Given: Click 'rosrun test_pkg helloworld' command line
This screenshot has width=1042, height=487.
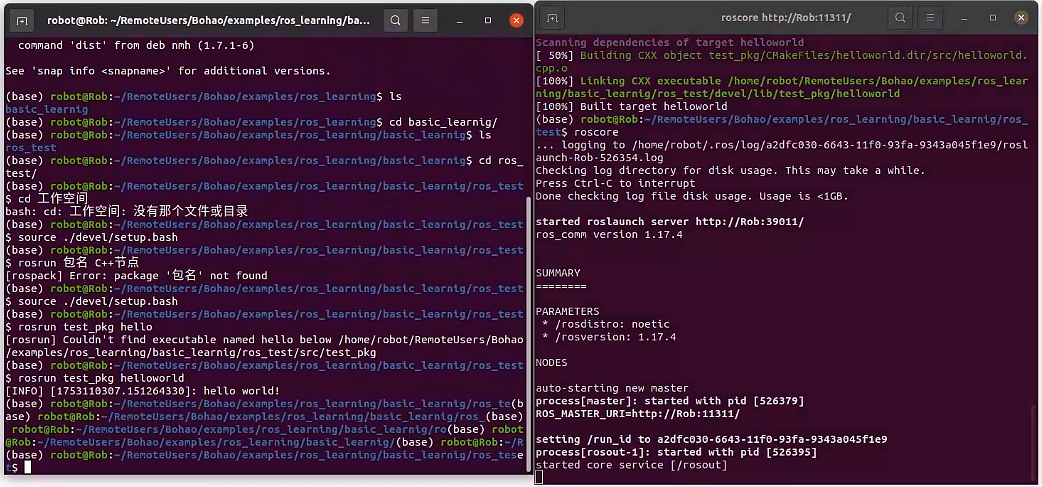Looking at the screenshot, I should (x=94, y=379).
